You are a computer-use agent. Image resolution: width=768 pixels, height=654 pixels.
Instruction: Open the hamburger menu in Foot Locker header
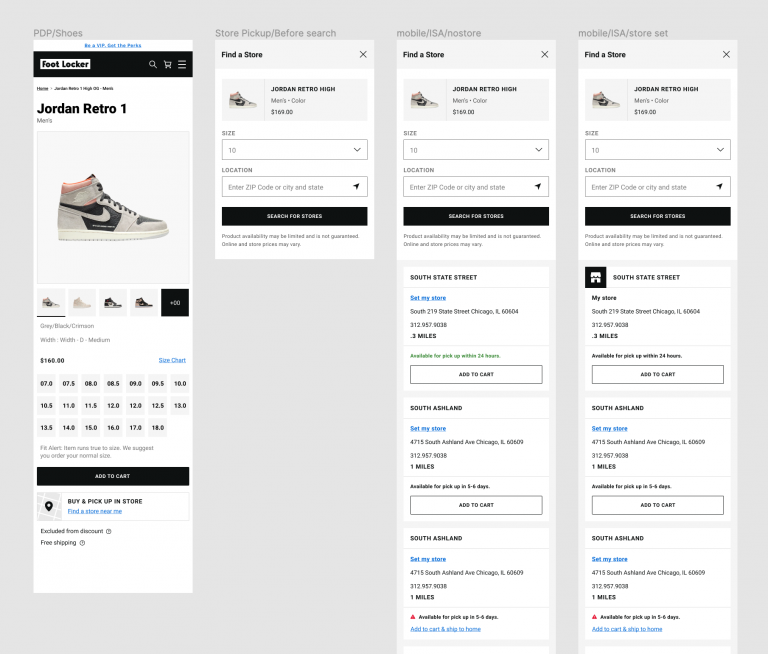click(x=182, y=64)
